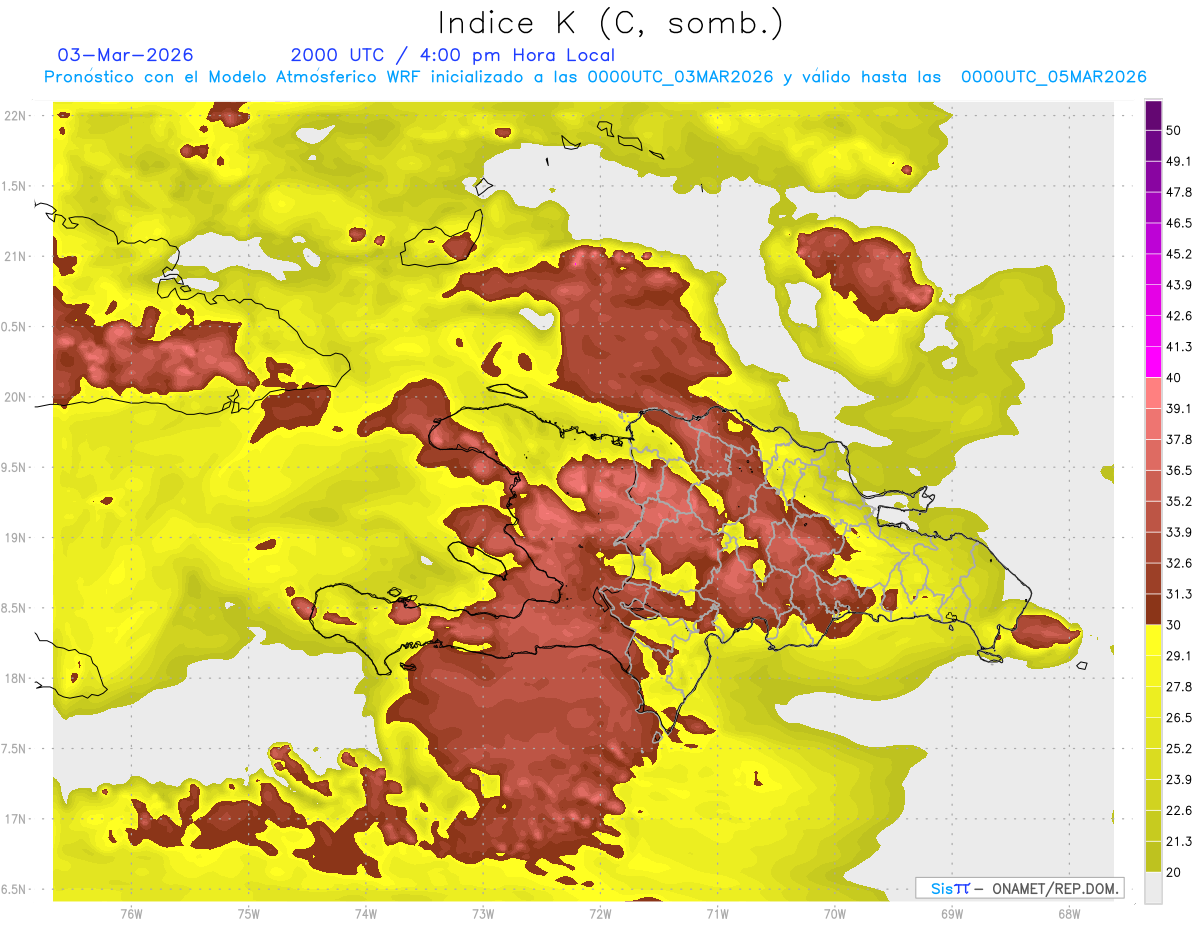1200x927 pixels.
Task: Click the initialization stamp '0000UTC_03MAR2026'
Action: click(x=680, y=77)
